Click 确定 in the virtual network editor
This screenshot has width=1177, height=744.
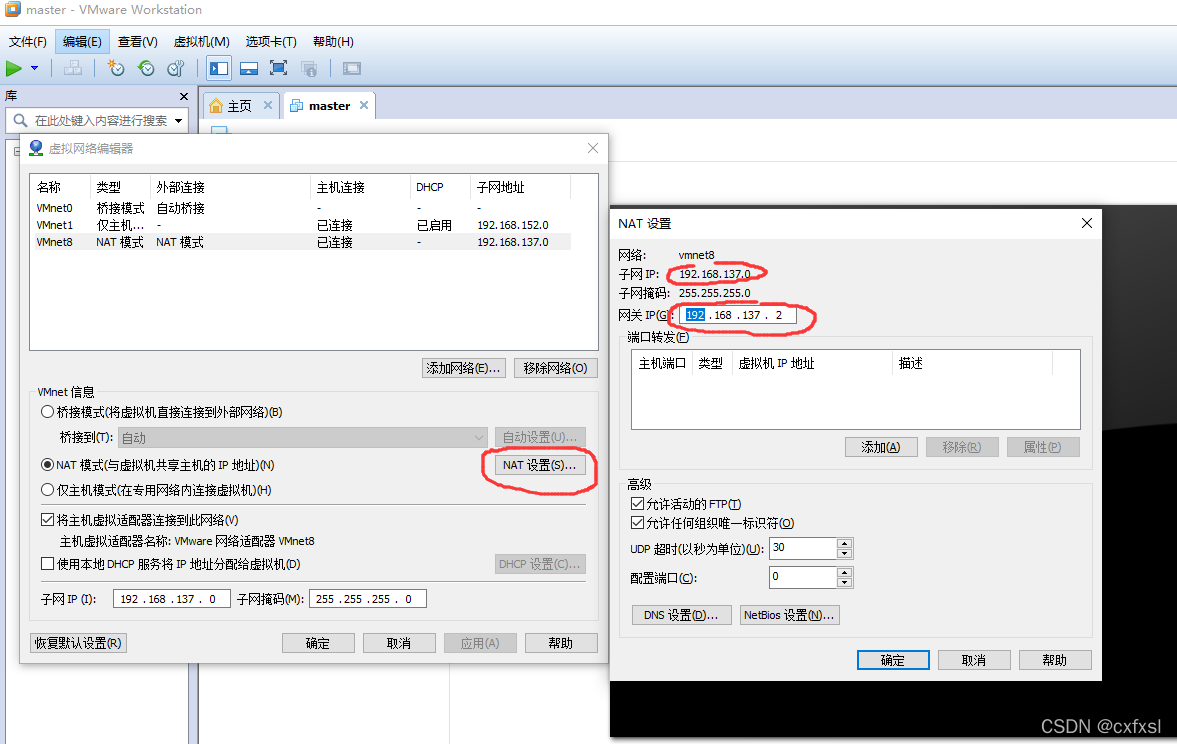tap(318, 643)
